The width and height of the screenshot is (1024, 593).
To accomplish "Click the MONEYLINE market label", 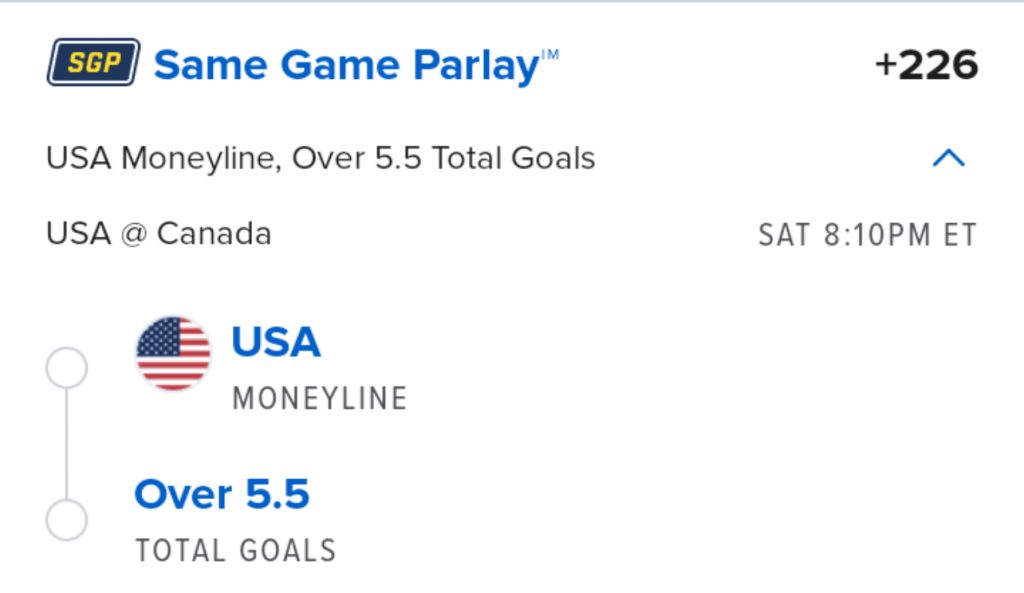I will 320,398.
